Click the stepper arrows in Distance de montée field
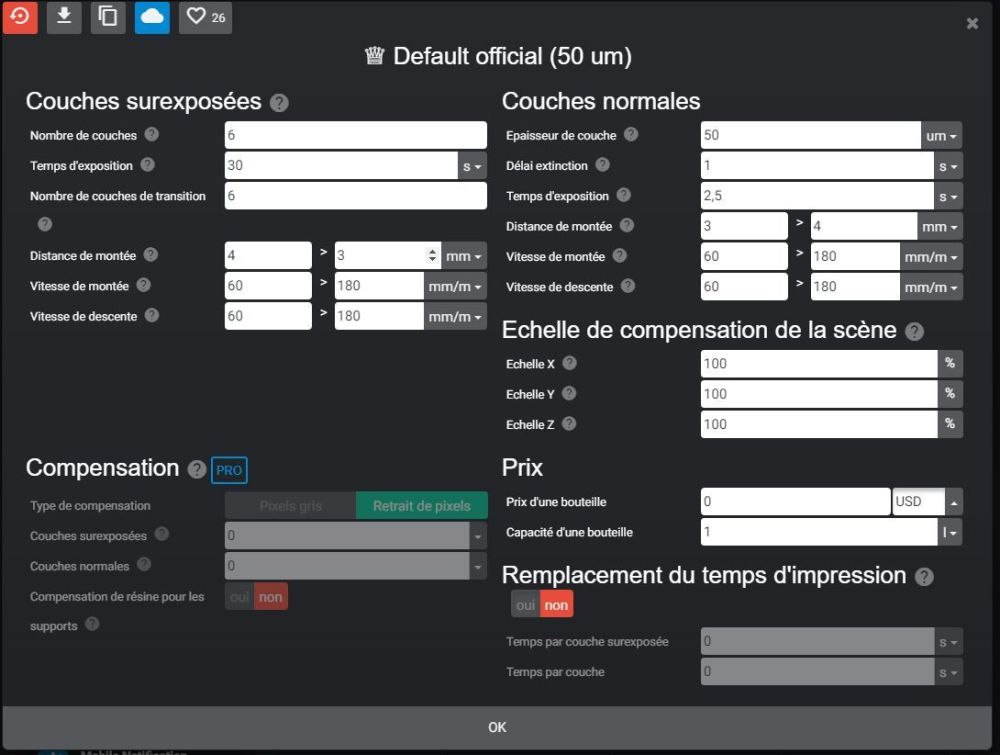 tap(432, 256)
